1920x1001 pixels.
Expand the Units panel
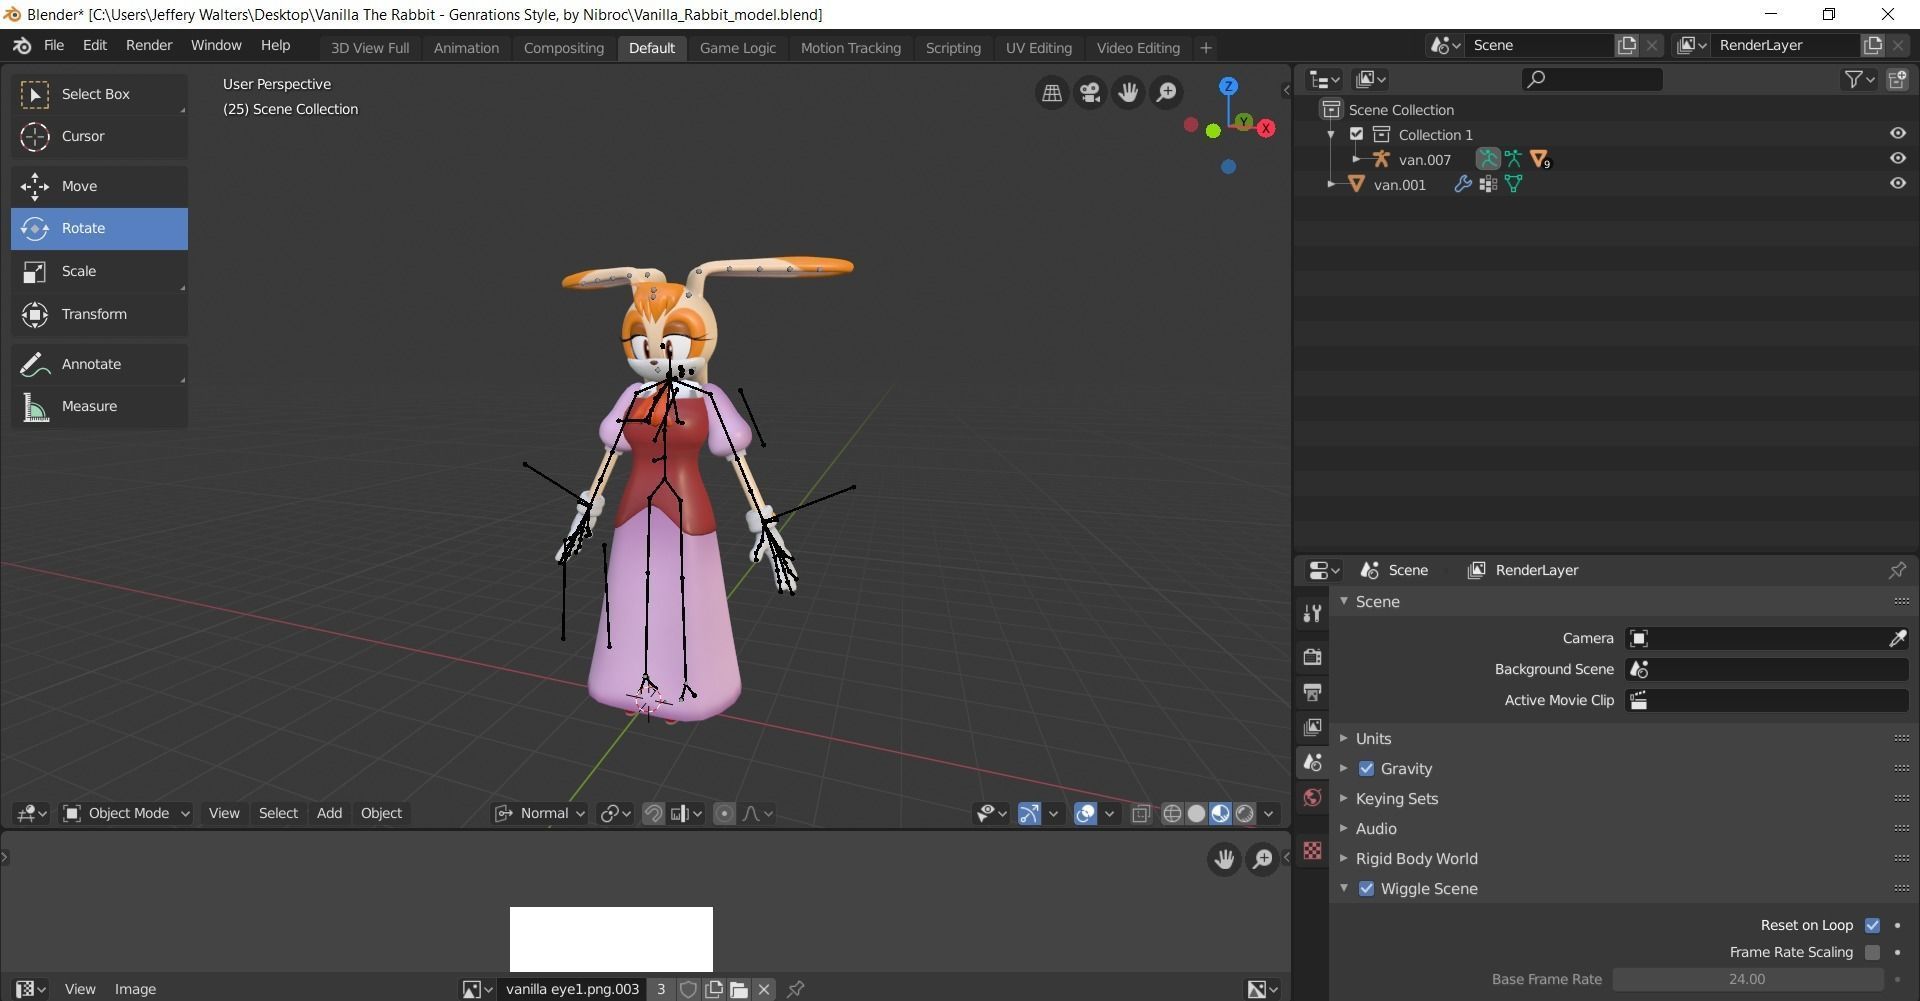(1373, 739)
